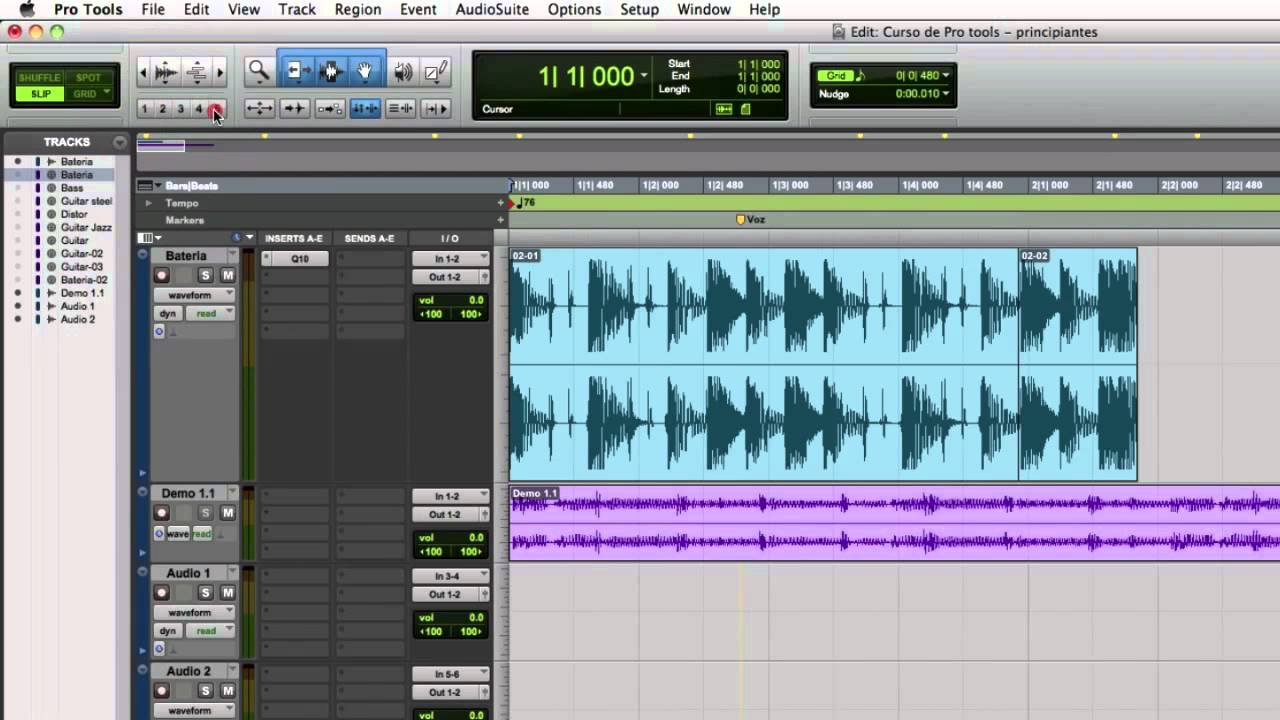Click Bateria track view toggle circle icon
This screenshot has height=720, width=1280.
[x=142, y=256]
